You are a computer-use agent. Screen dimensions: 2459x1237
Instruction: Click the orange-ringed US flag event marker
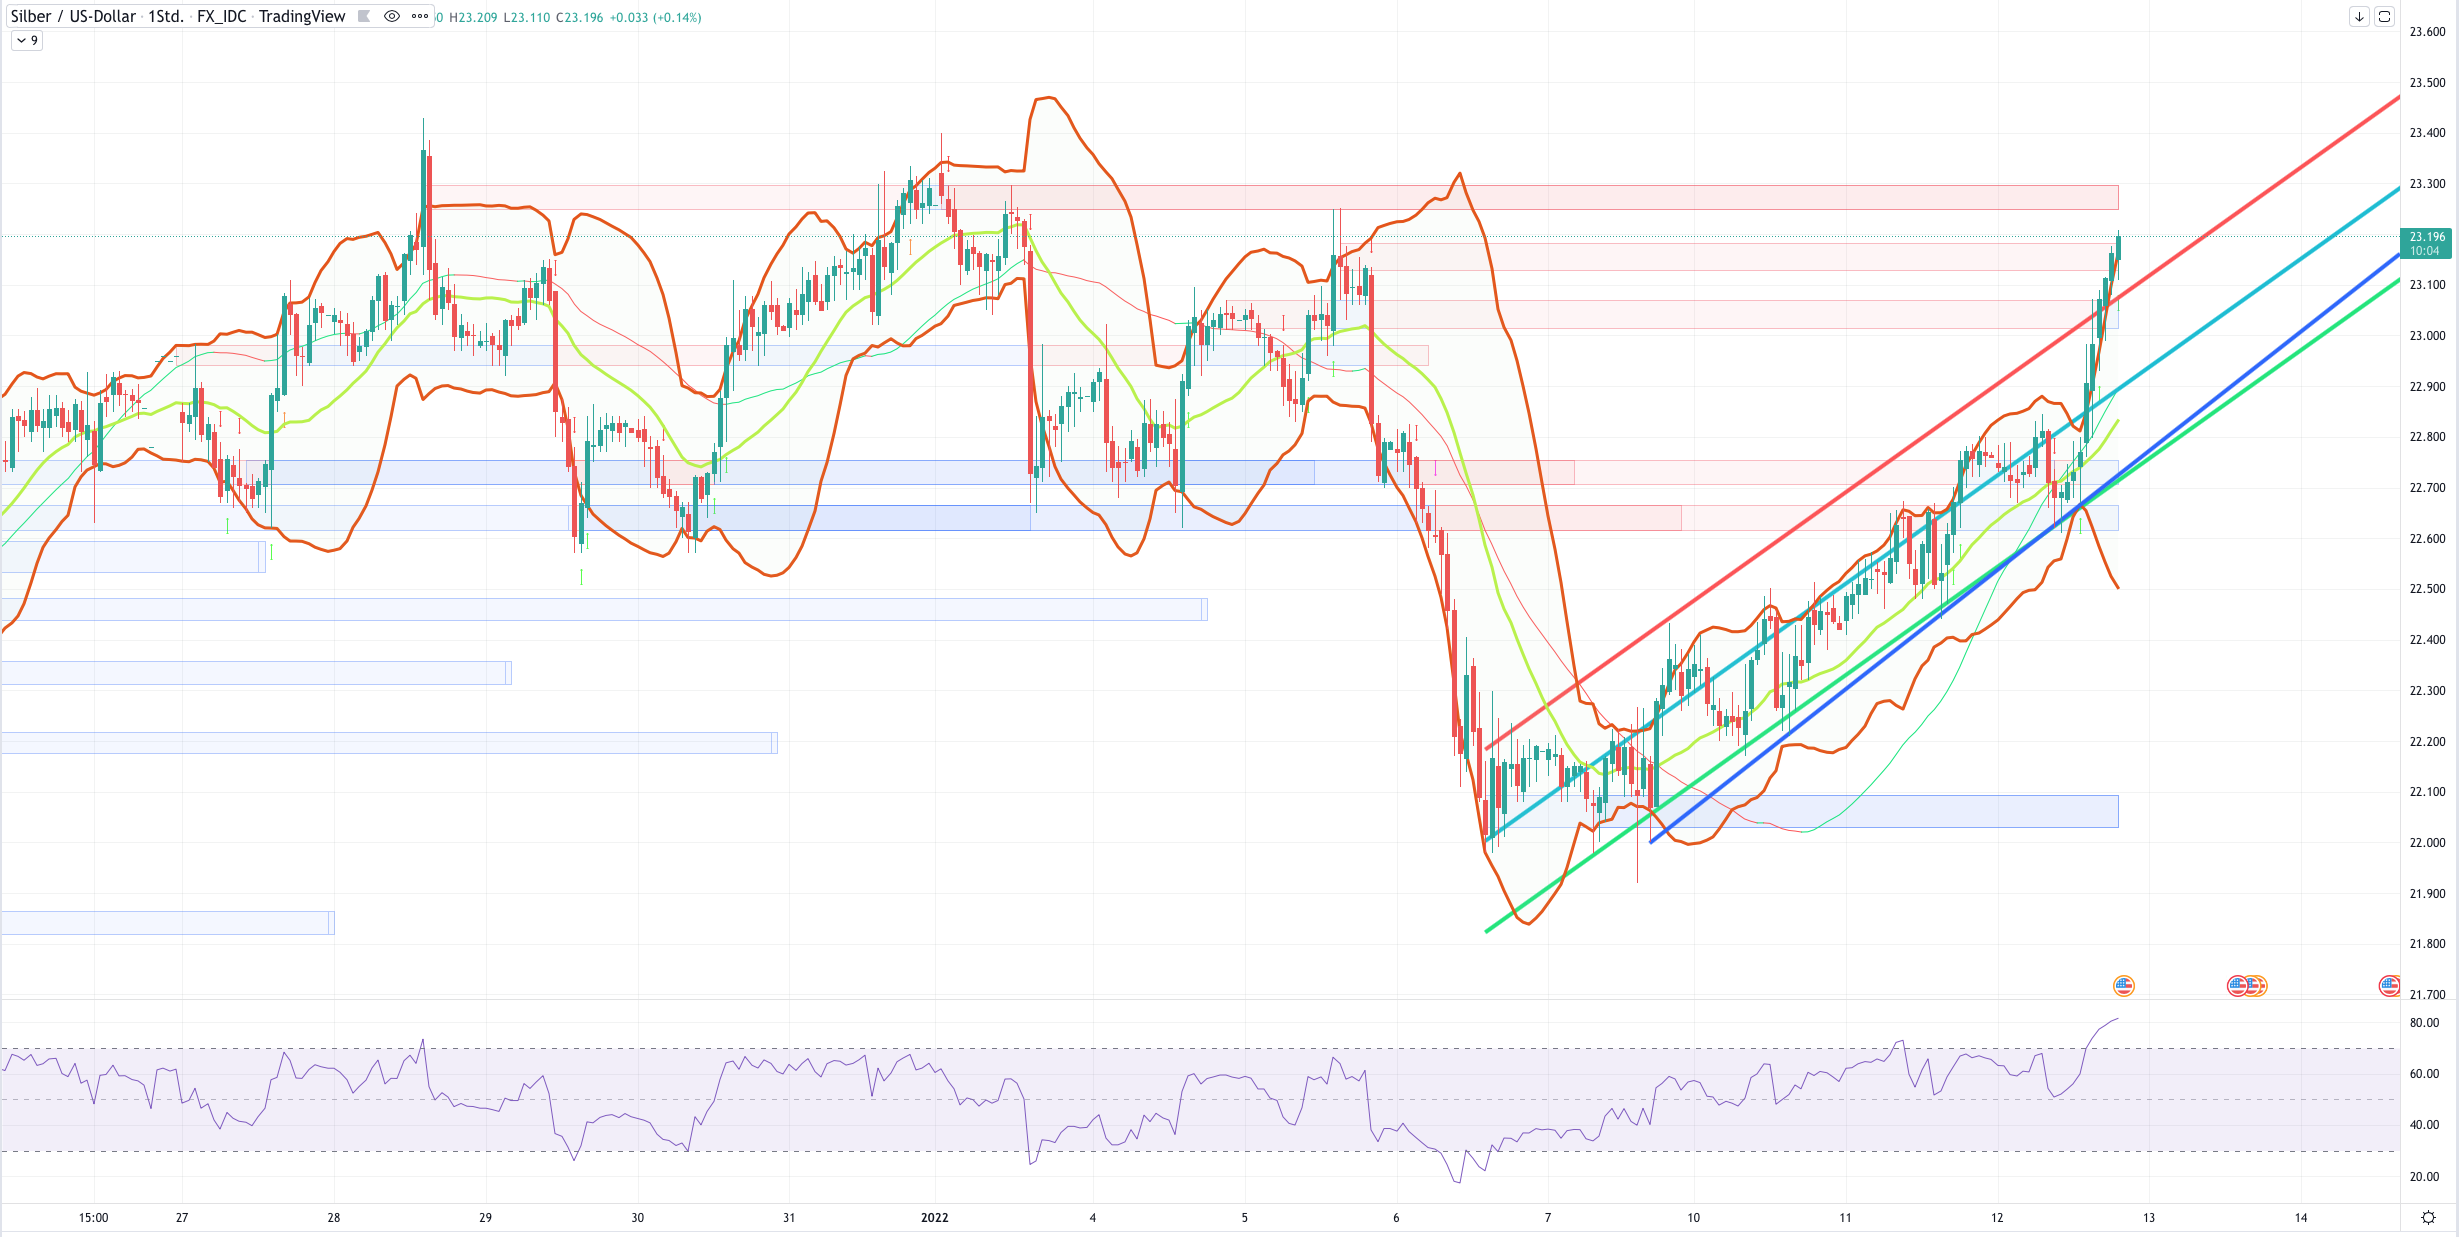2124,986
